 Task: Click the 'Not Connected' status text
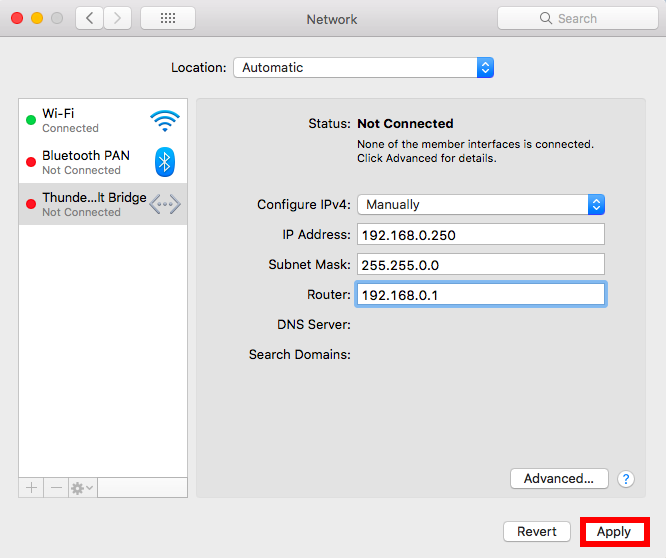(x=405, y=124)
